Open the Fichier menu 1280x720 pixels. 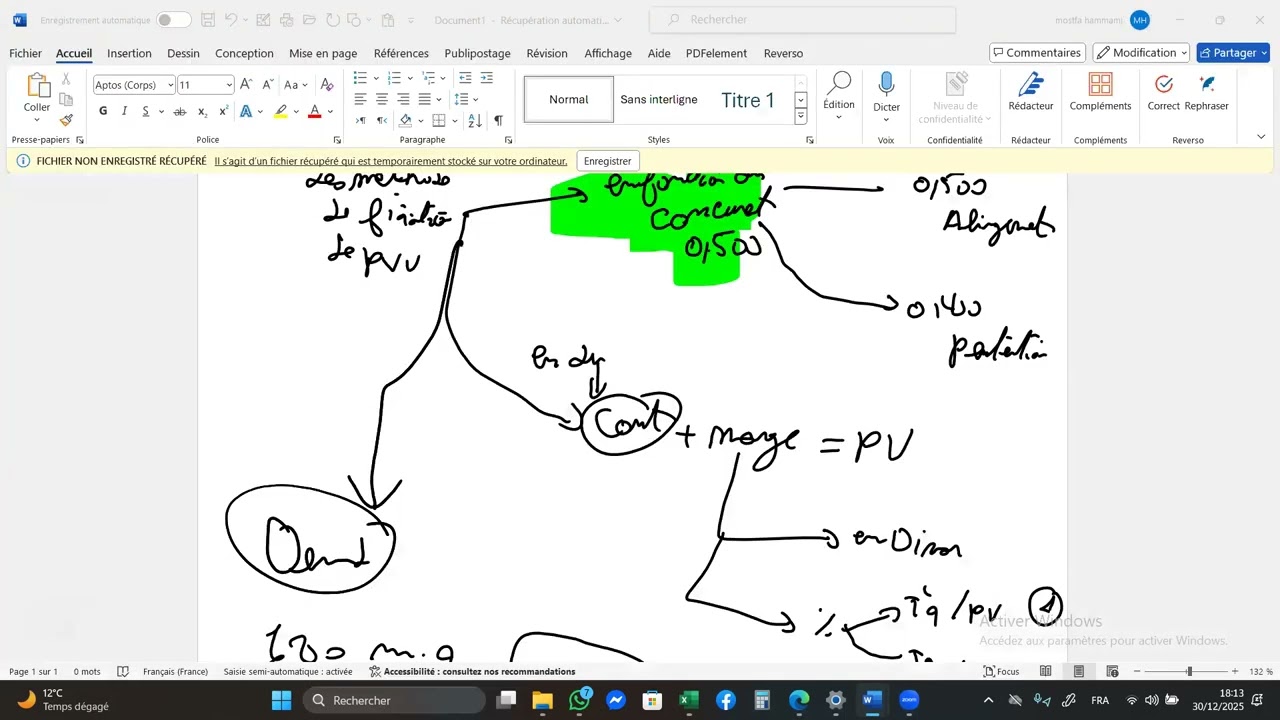(x=26, y=53)
